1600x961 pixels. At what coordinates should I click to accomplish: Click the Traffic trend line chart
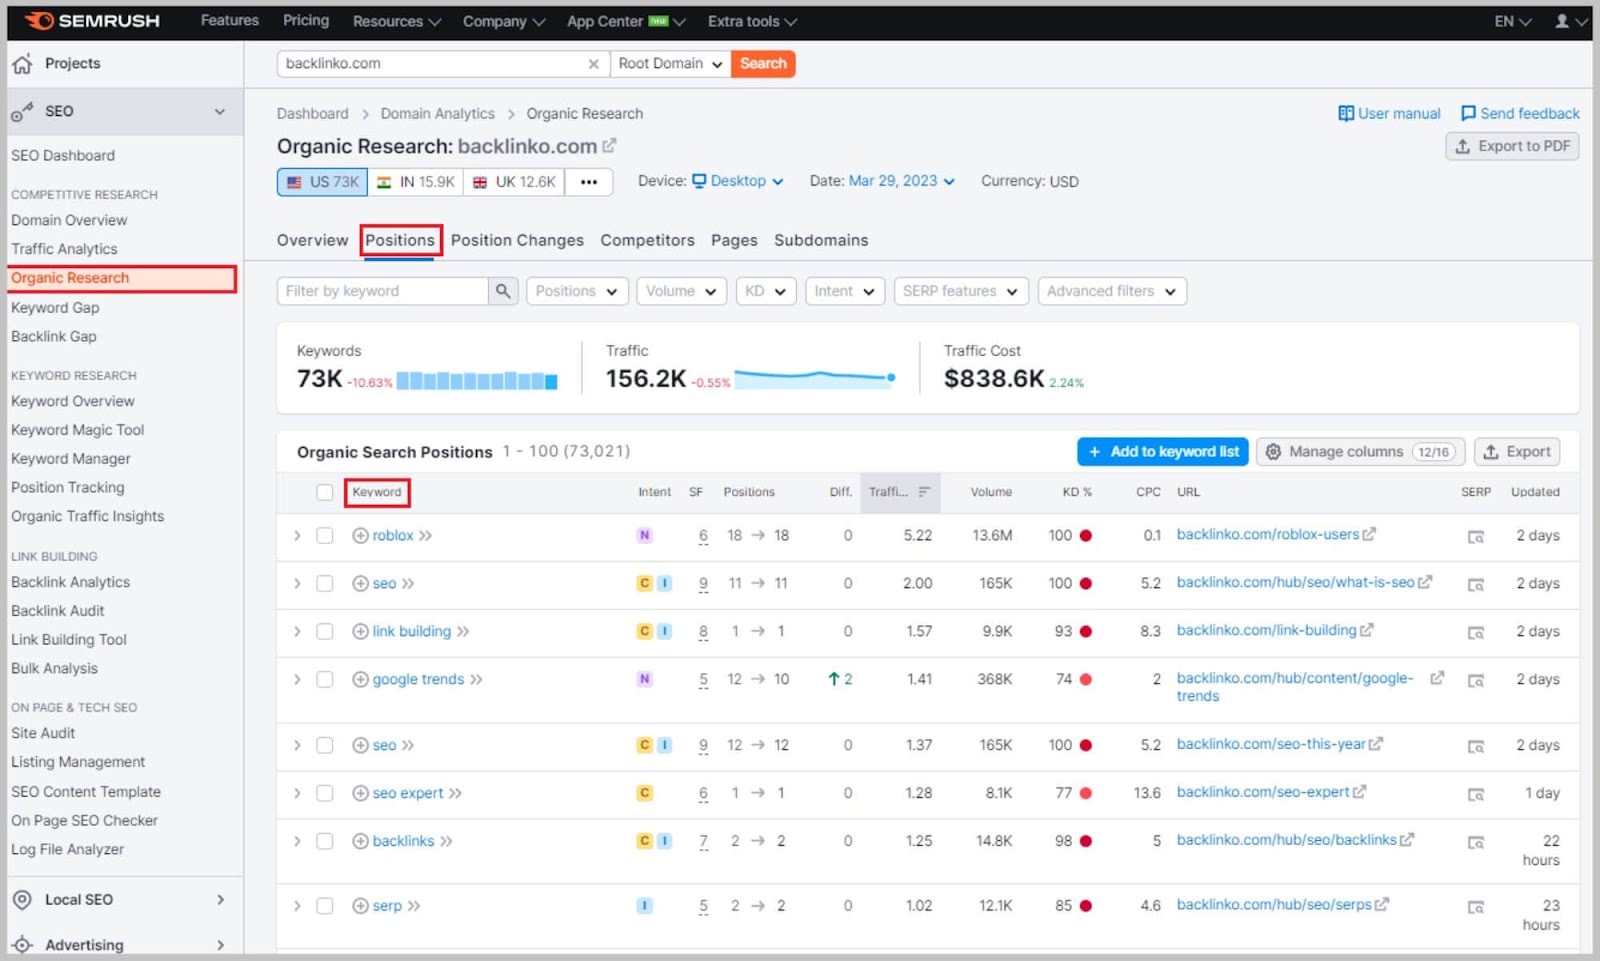(x=815, y=378)
